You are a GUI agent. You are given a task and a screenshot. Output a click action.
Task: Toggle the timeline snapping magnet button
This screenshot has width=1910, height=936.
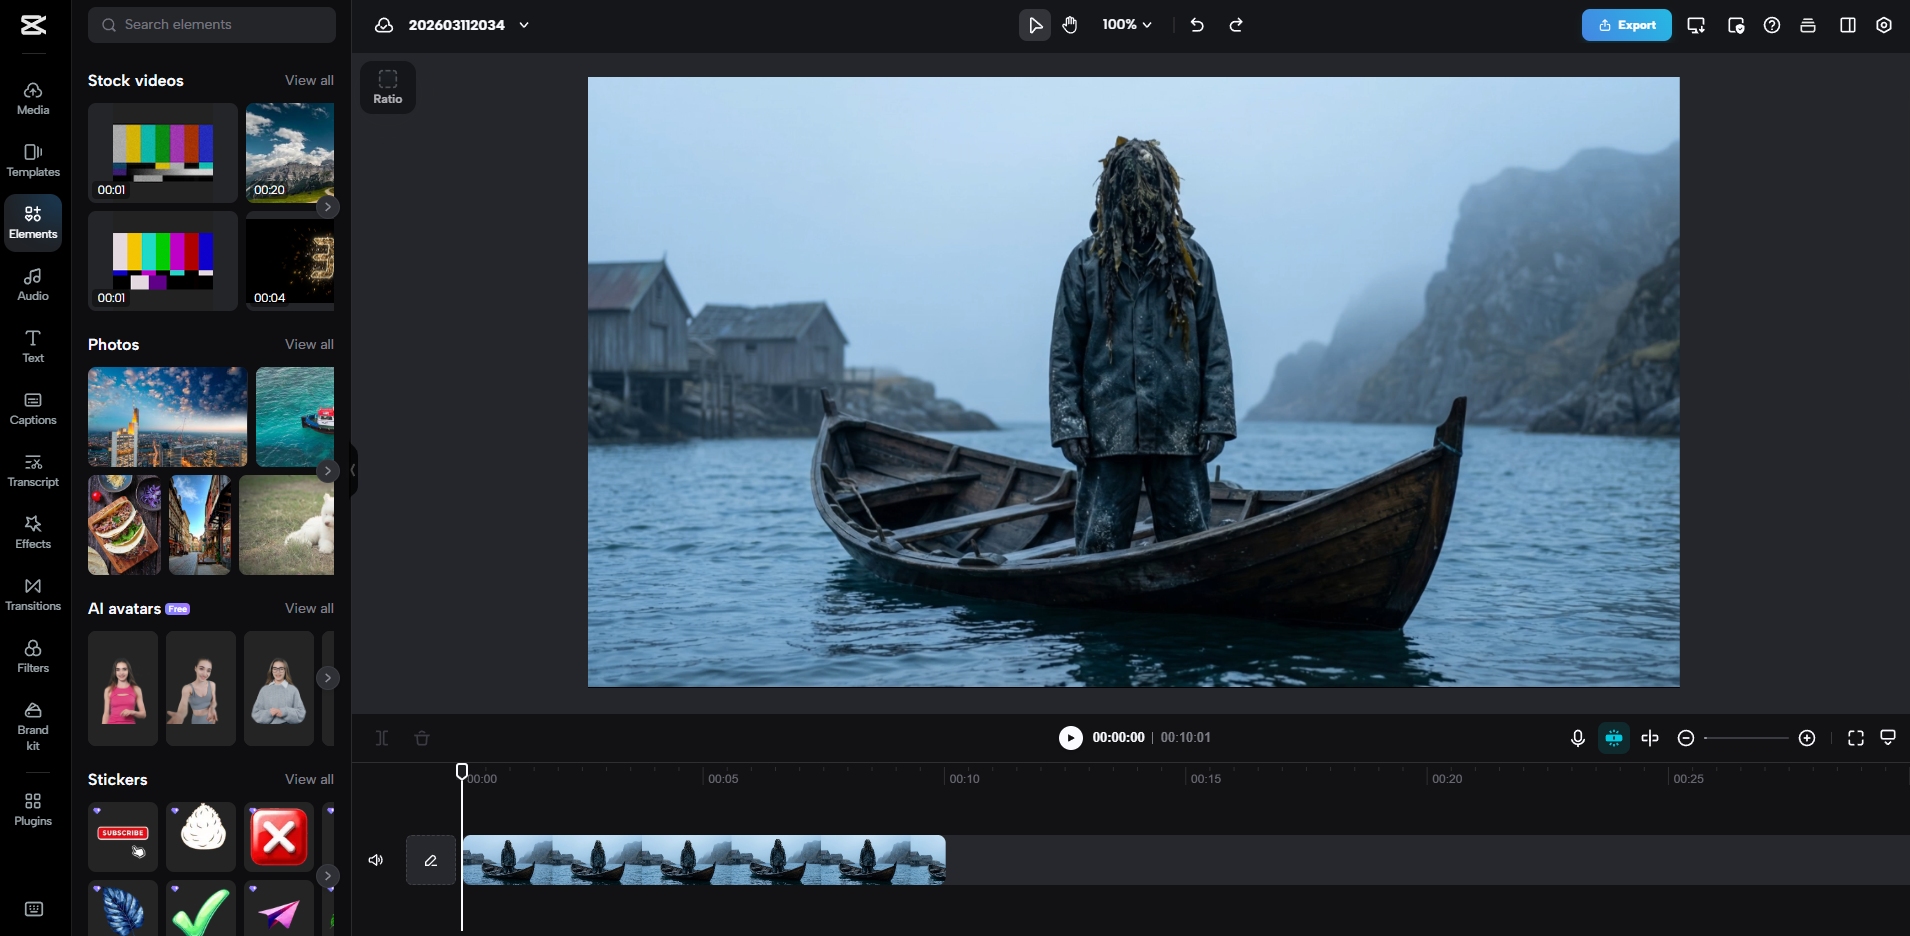pyautogui.click(x=1614, y=738)
